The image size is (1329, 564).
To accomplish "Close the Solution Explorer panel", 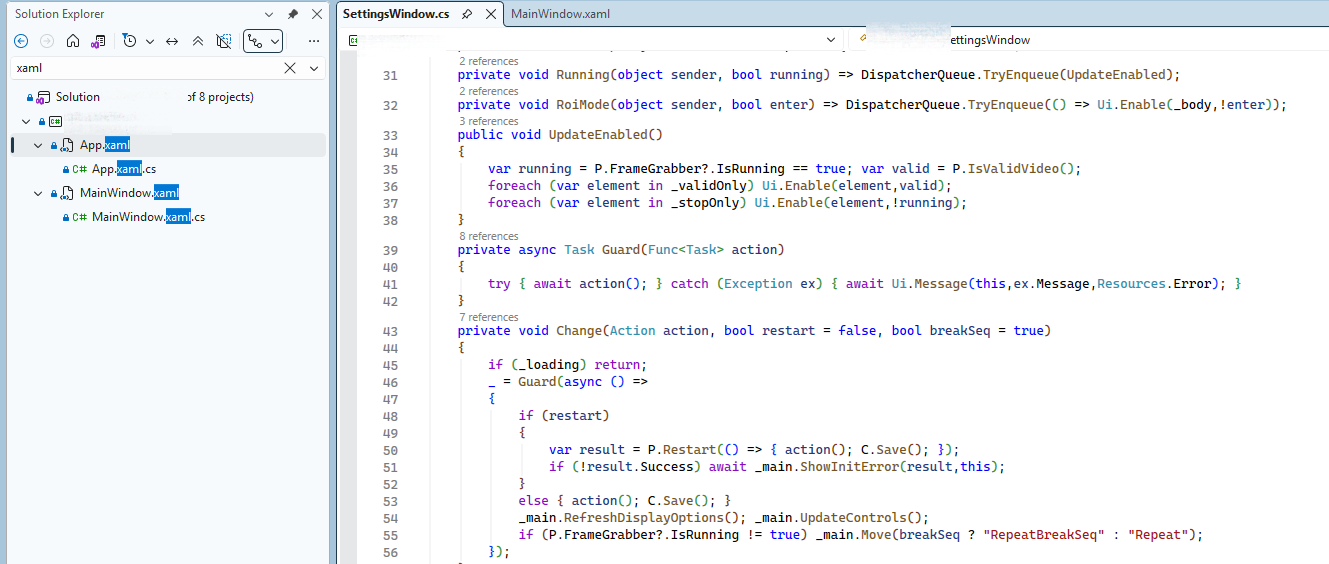I will (x=316, y=14).
